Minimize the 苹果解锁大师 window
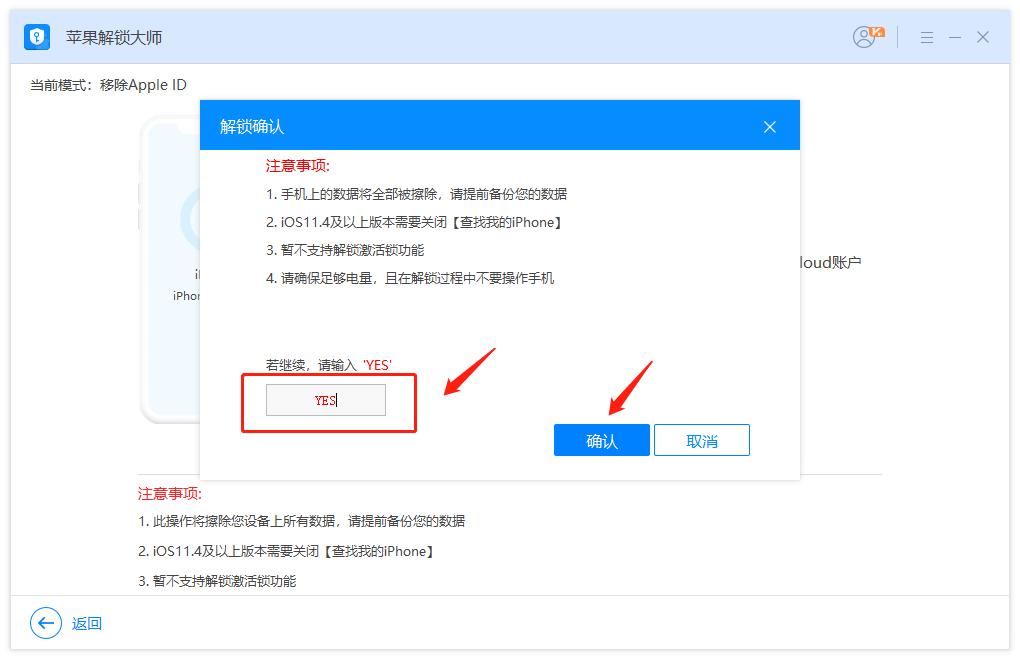 point(955,37)
